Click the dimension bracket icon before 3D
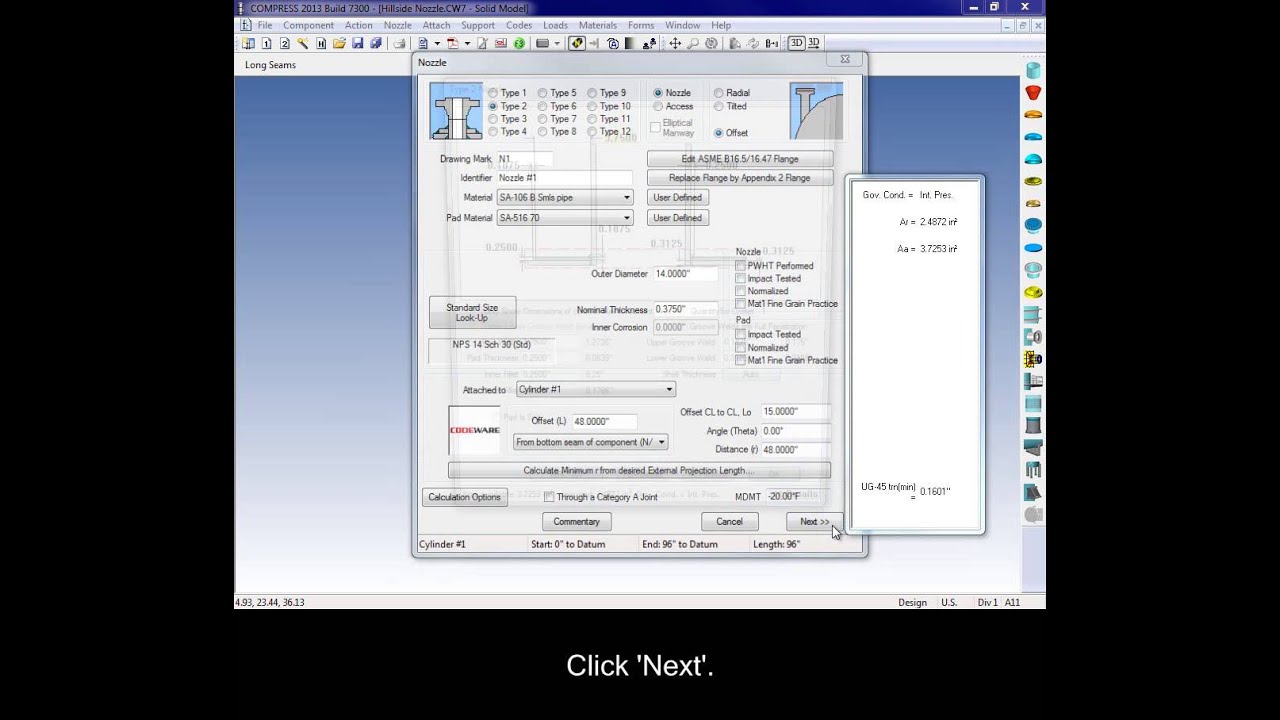This screenshot has width=1280, height=720. (x=772, y=43)
